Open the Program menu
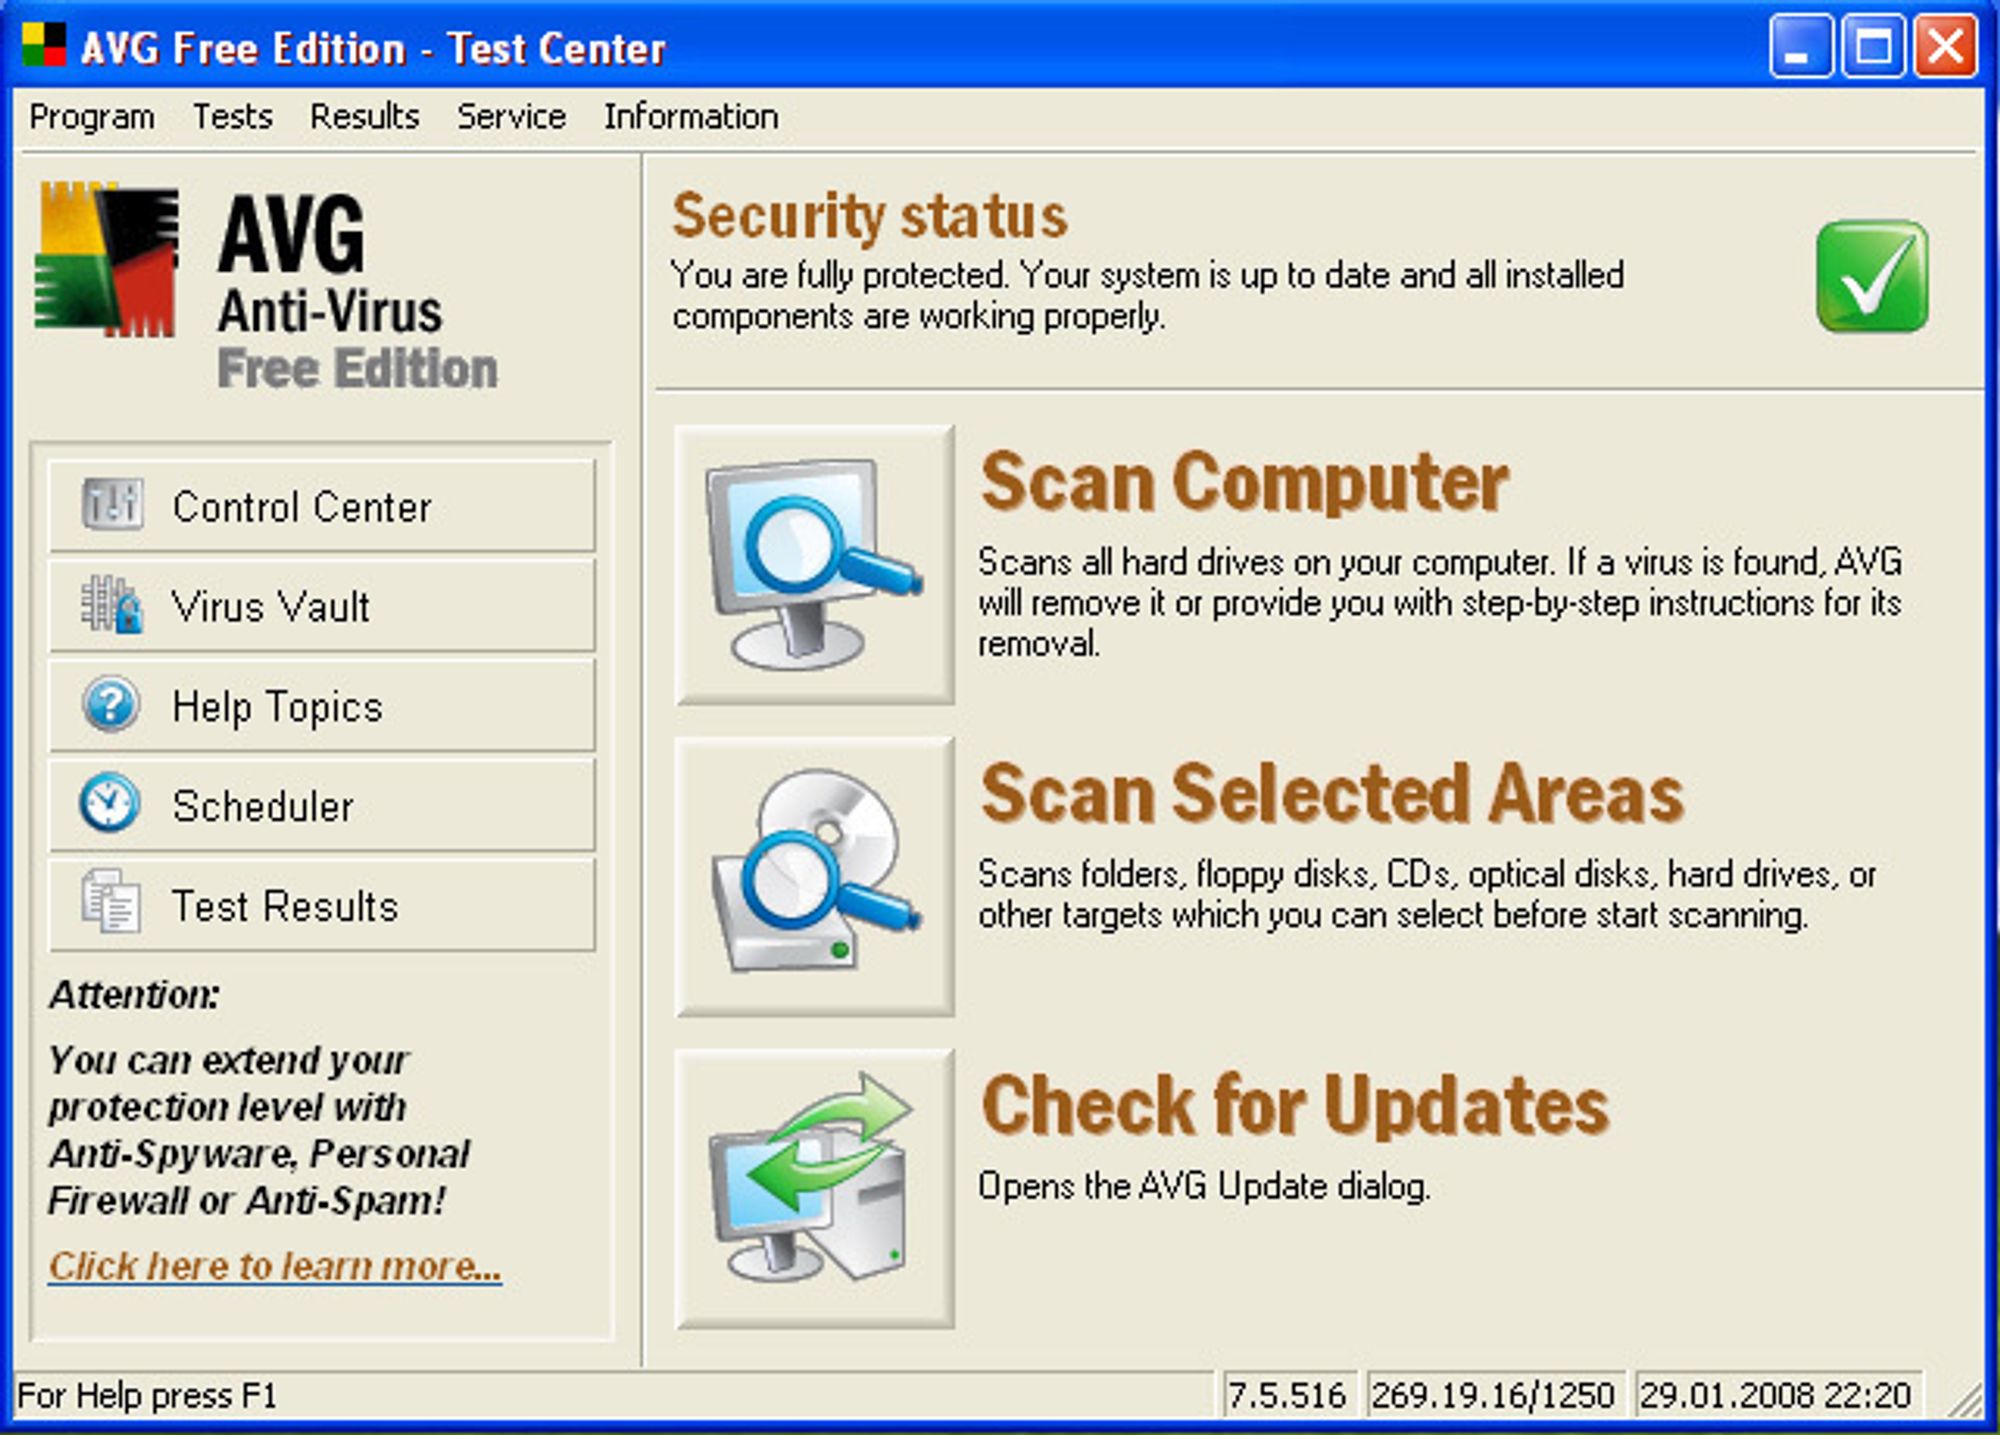 (92, 117)
